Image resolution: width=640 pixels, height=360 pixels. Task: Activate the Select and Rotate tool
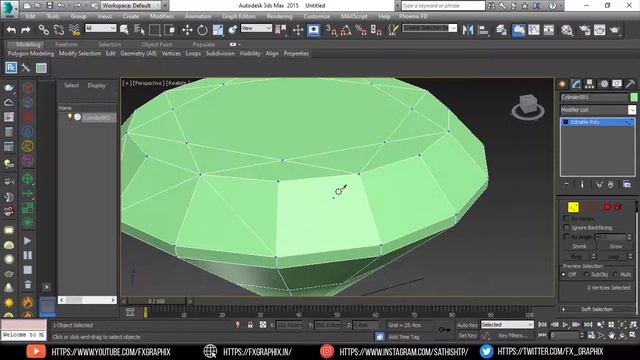202,30
